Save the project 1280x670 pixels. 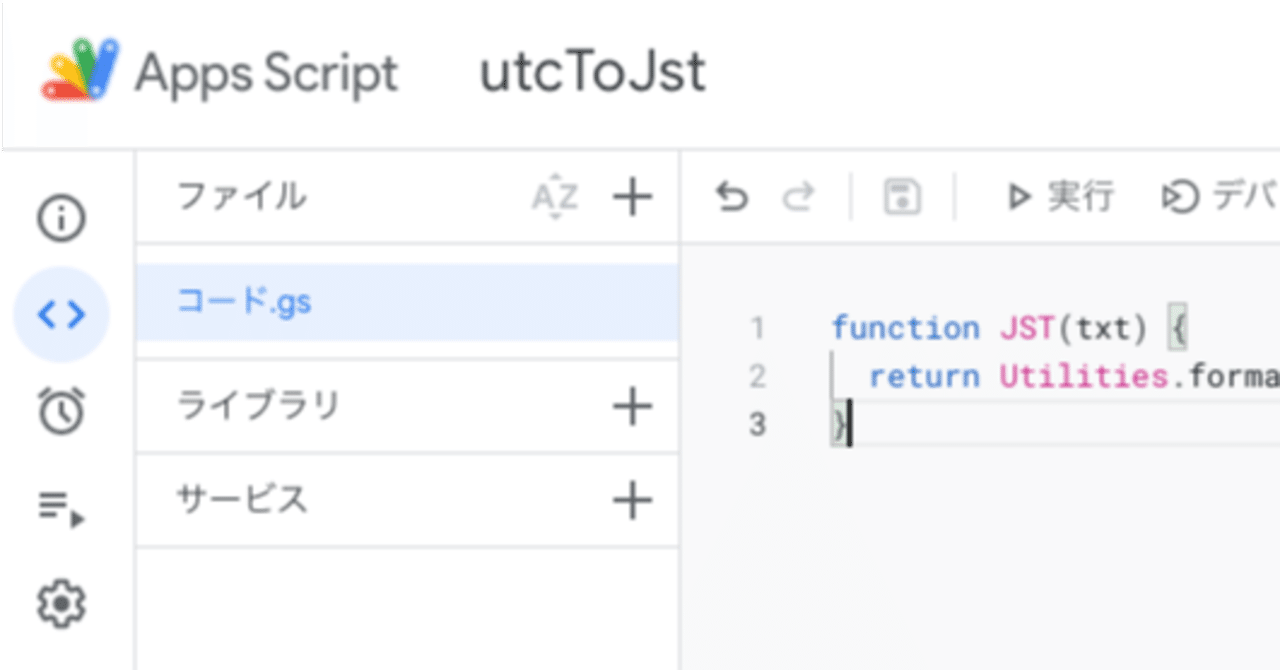pyautogui.click(x=900, y=197)
